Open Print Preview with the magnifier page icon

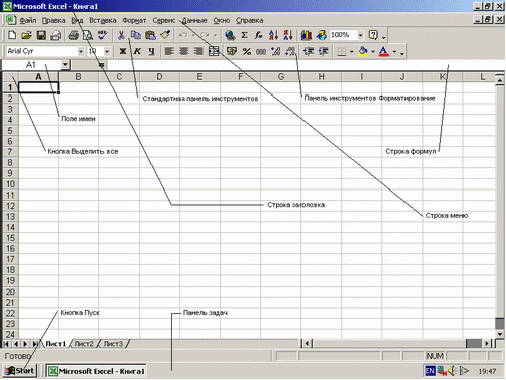click(x=88, y=35)
